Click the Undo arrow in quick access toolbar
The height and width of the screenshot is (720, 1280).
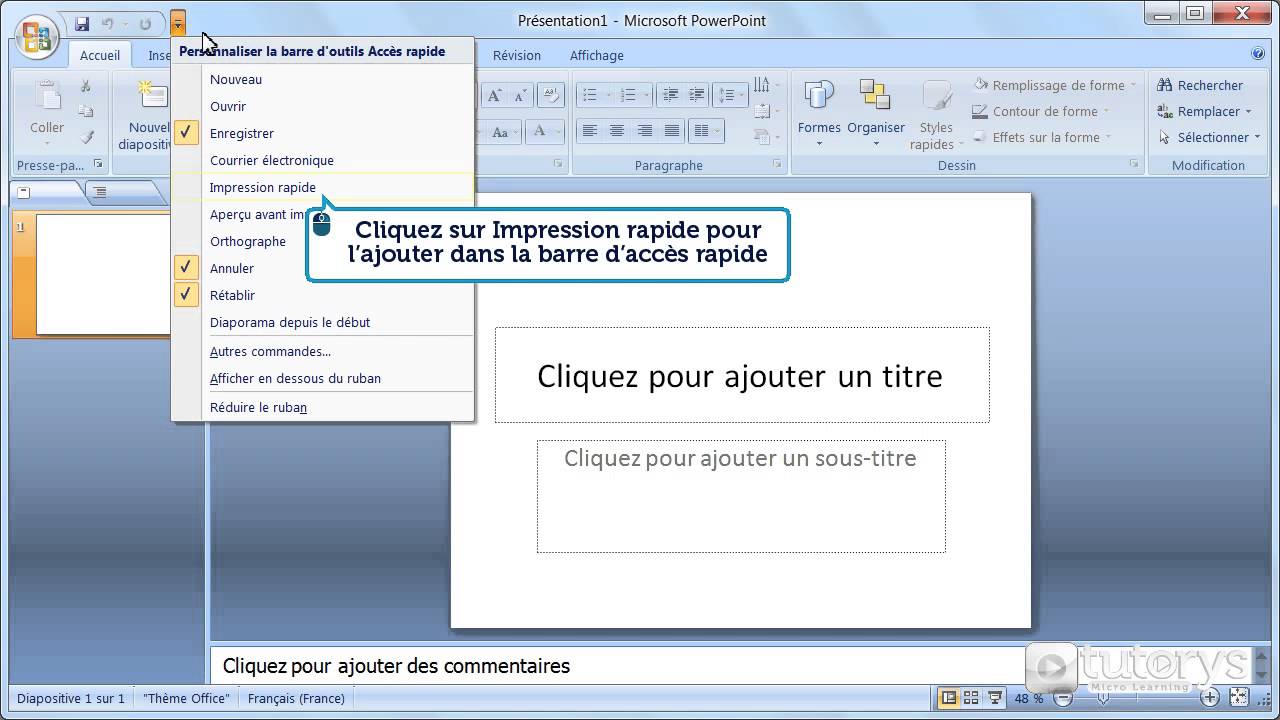(x=108, y=23)
